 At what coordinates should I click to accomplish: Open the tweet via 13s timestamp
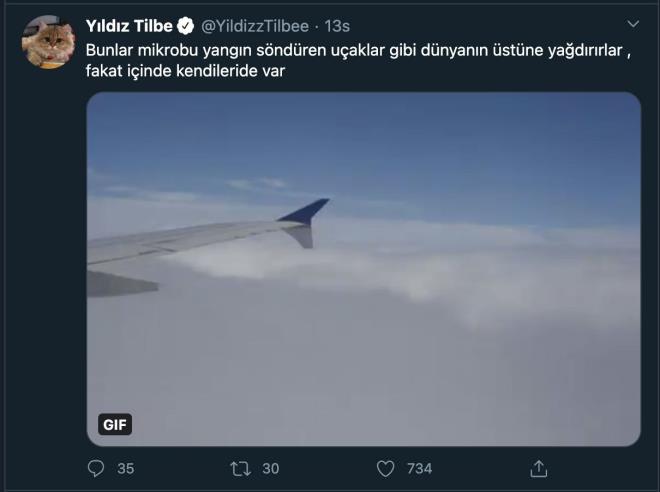tap(337, 26)
